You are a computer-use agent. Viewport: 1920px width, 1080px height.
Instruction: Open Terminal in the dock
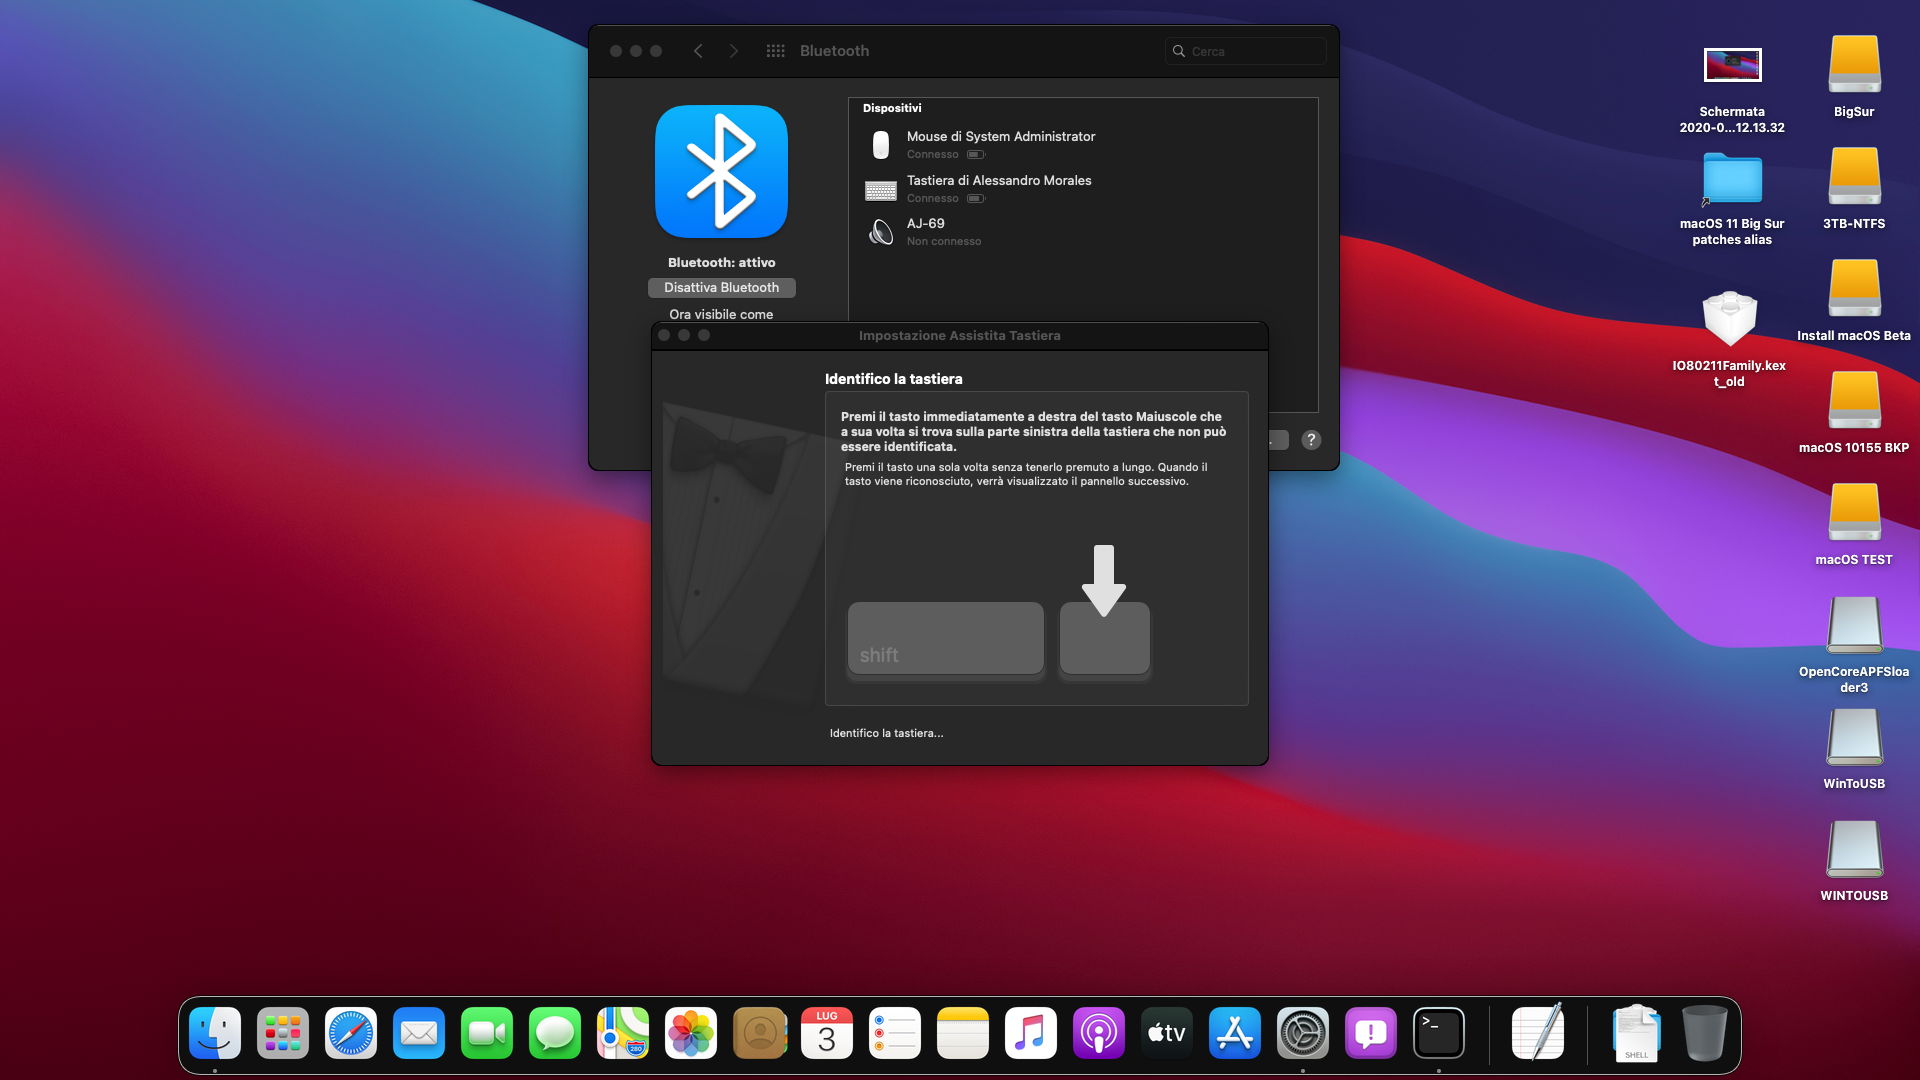pos(1438,1033)
